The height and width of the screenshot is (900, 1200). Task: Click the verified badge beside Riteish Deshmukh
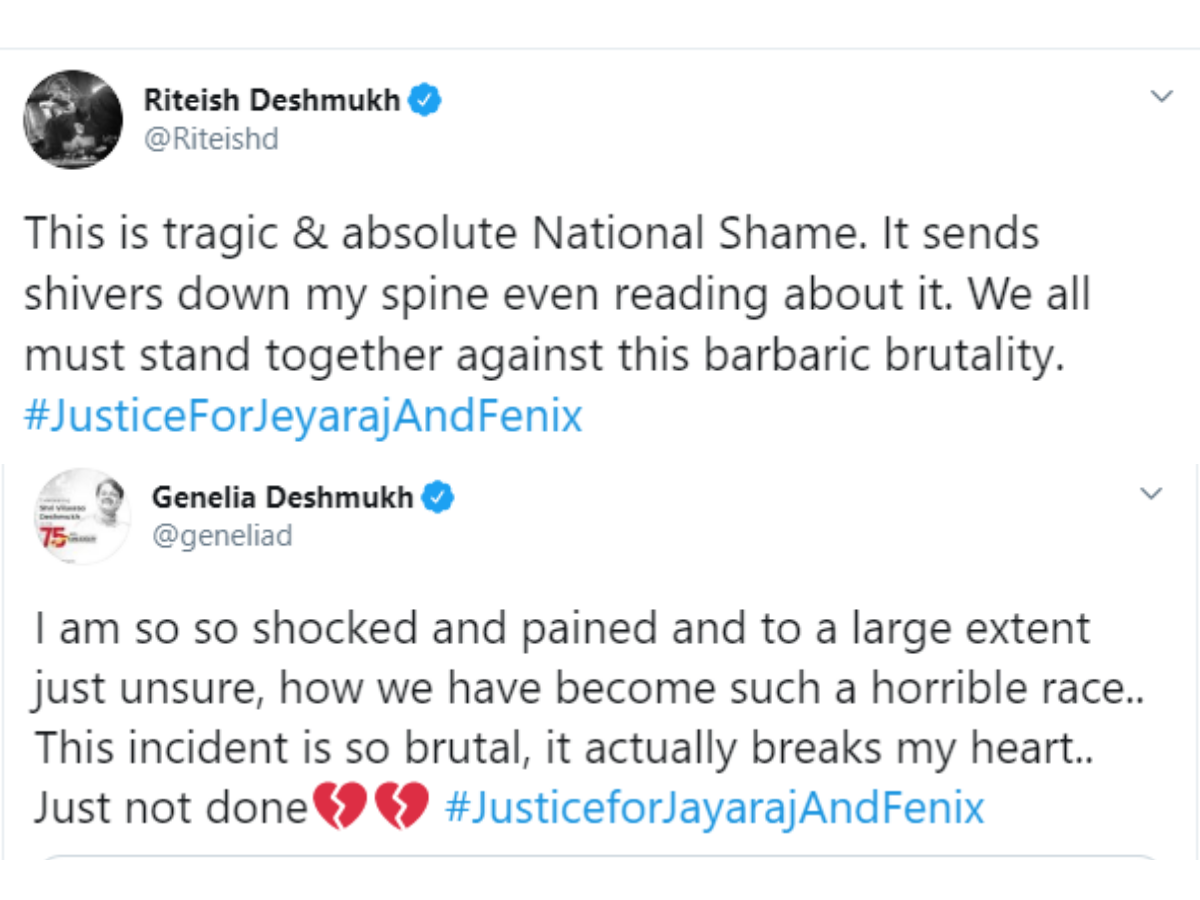[x=427, y=101]
